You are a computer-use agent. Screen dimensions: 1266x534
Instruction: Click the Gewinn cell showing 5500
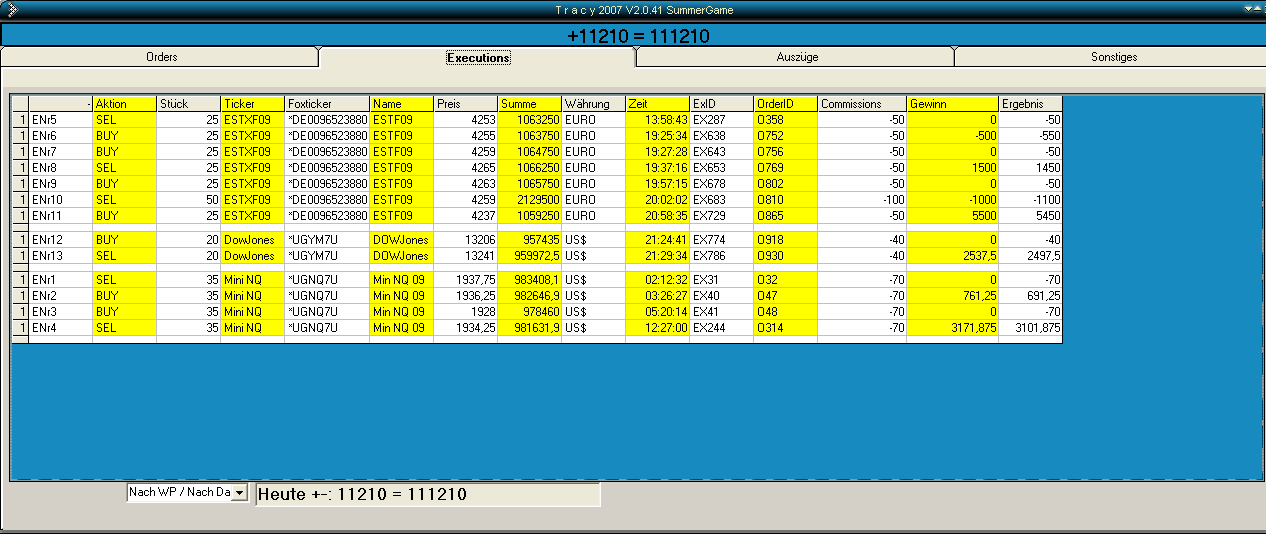(x=952, y=216)
